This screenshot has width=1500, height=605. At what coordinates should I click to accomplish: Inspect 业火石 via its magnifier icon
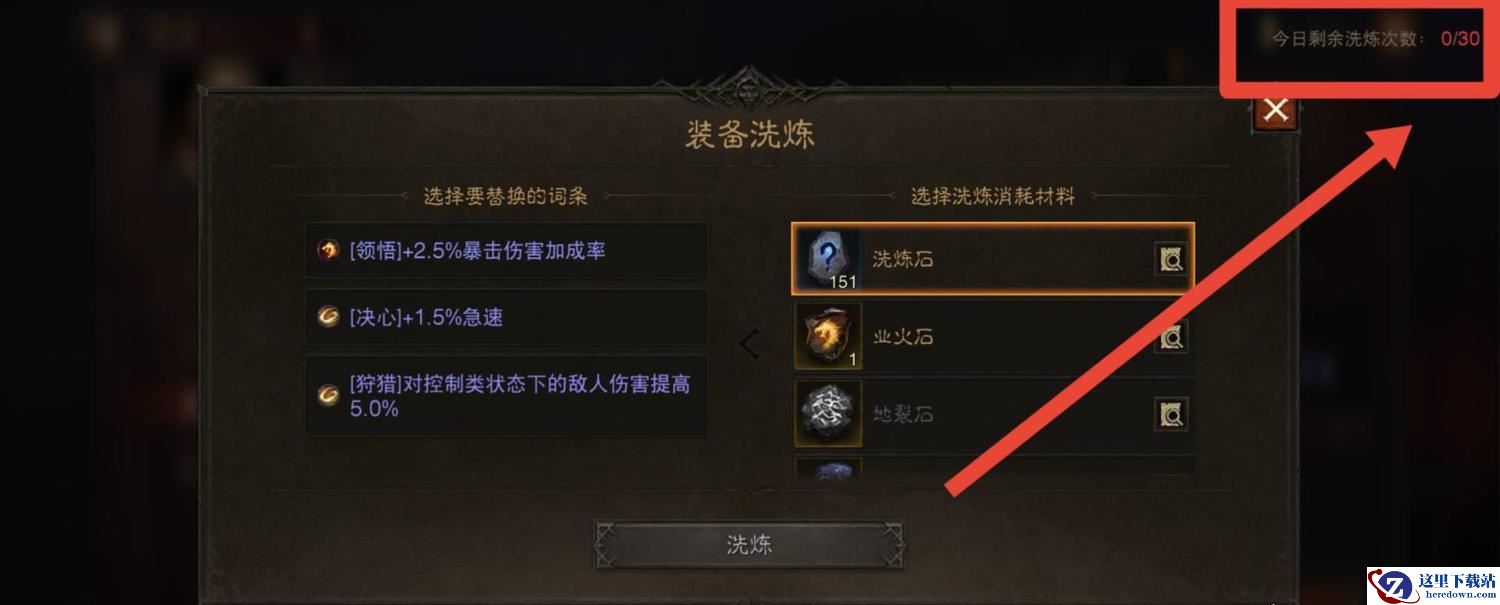pyautogui.click(x=1171, y=337)
